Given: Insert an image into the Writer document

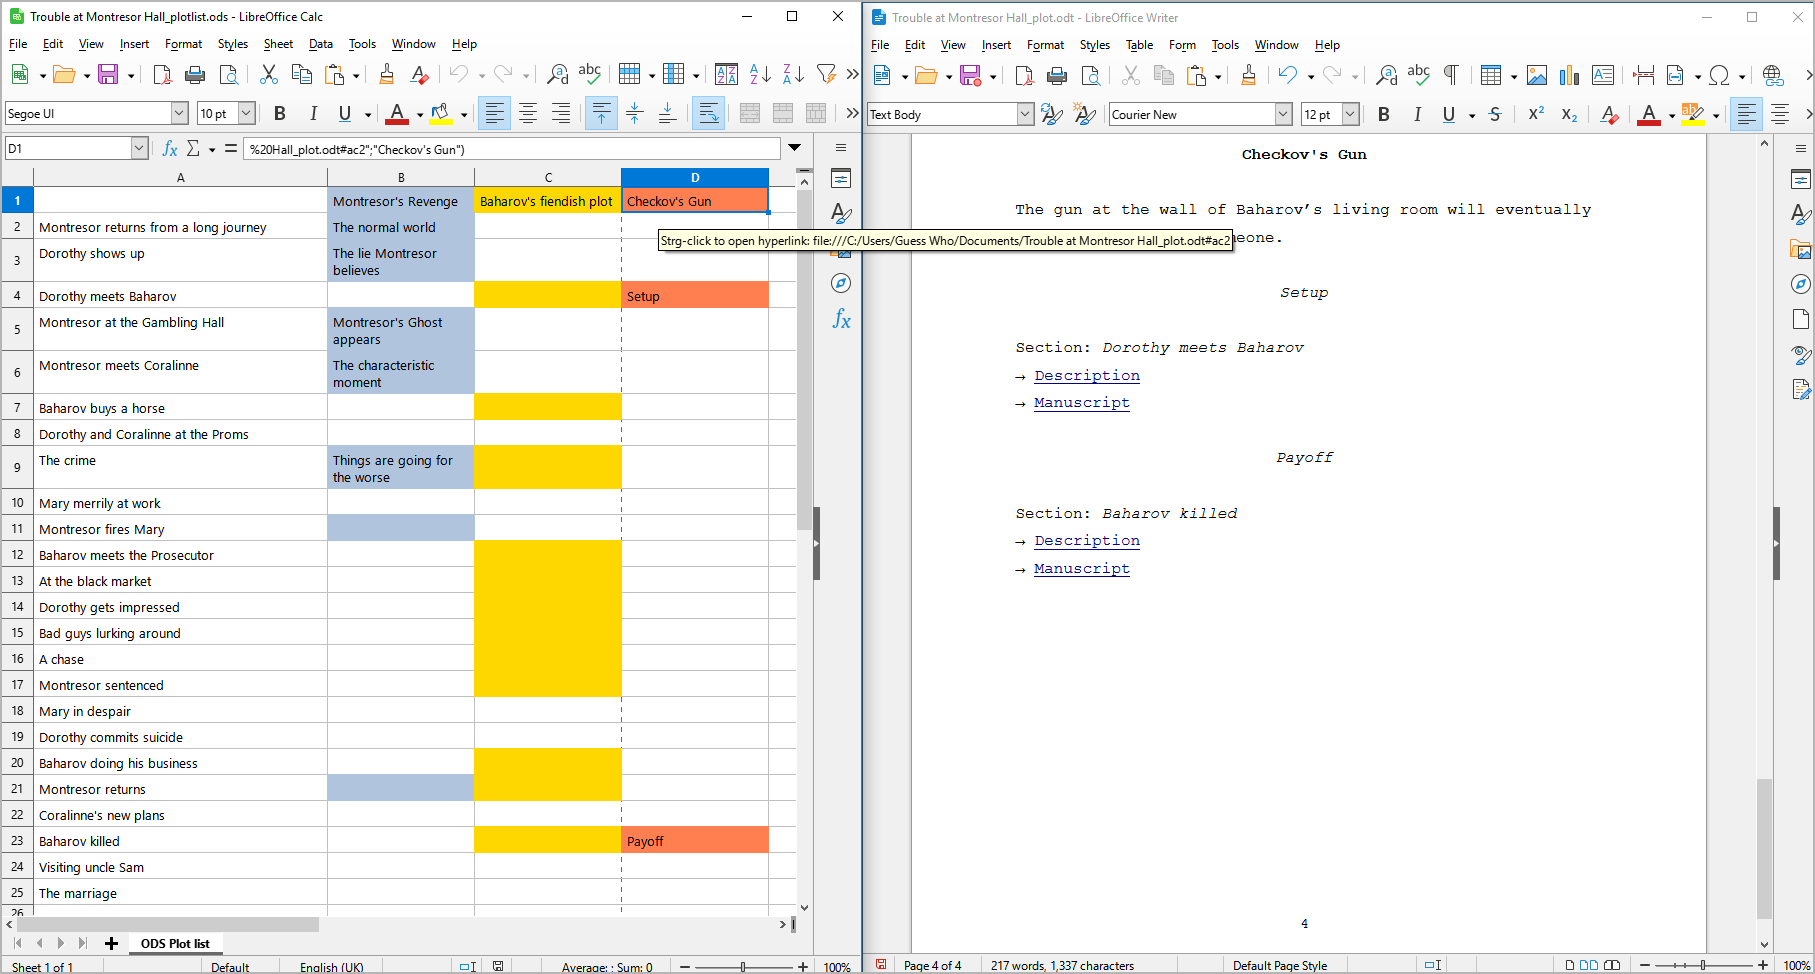Looking at the screenshot, I should tap(1537, 75).
